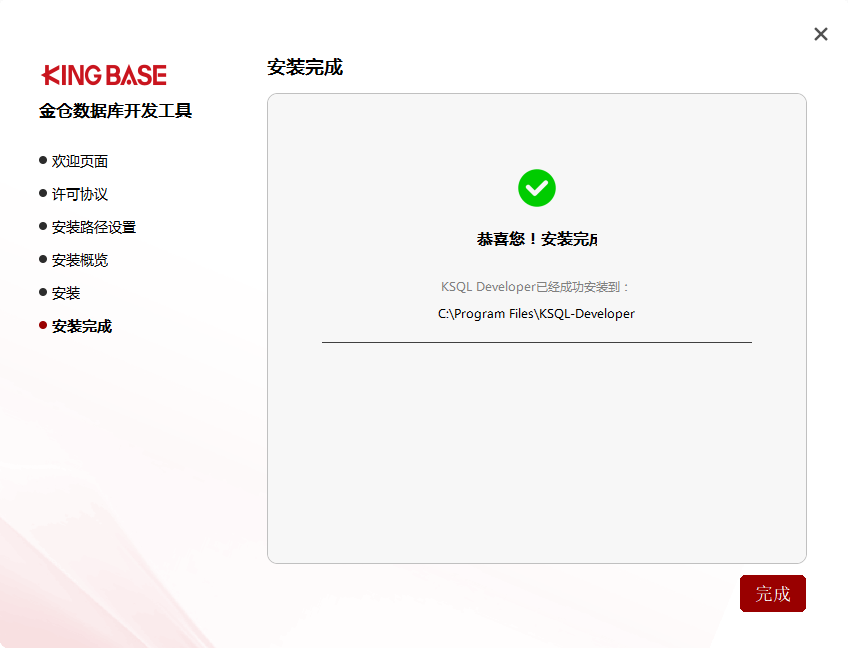This screenshot has width=848, height=648.
Task: Click the 恭喜您！安装完成 message
Action: coord(537,240)
